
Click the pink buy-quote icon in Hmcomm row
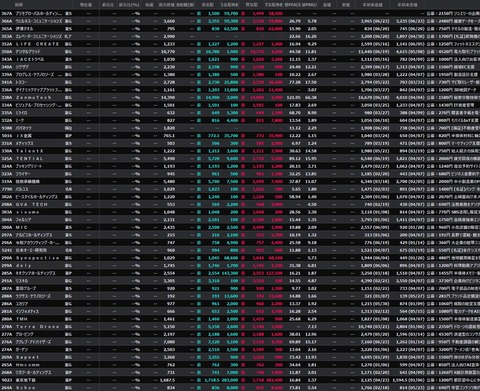pyautogui.click(x=243, y=365)
